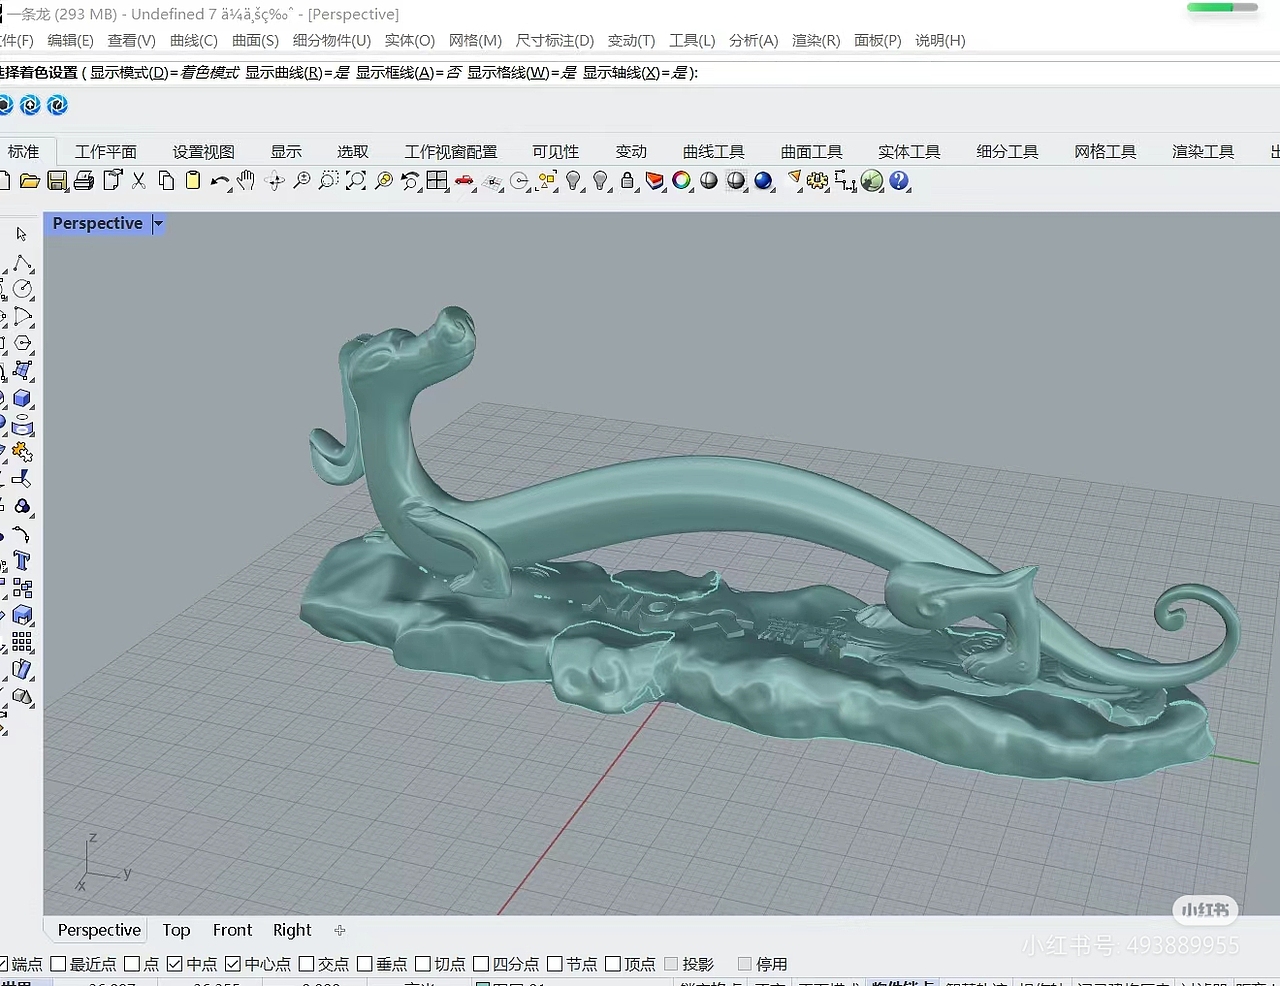Select the Text T tool in the sidebar
Screen dimensions: 1280x986
click(22, 561)
